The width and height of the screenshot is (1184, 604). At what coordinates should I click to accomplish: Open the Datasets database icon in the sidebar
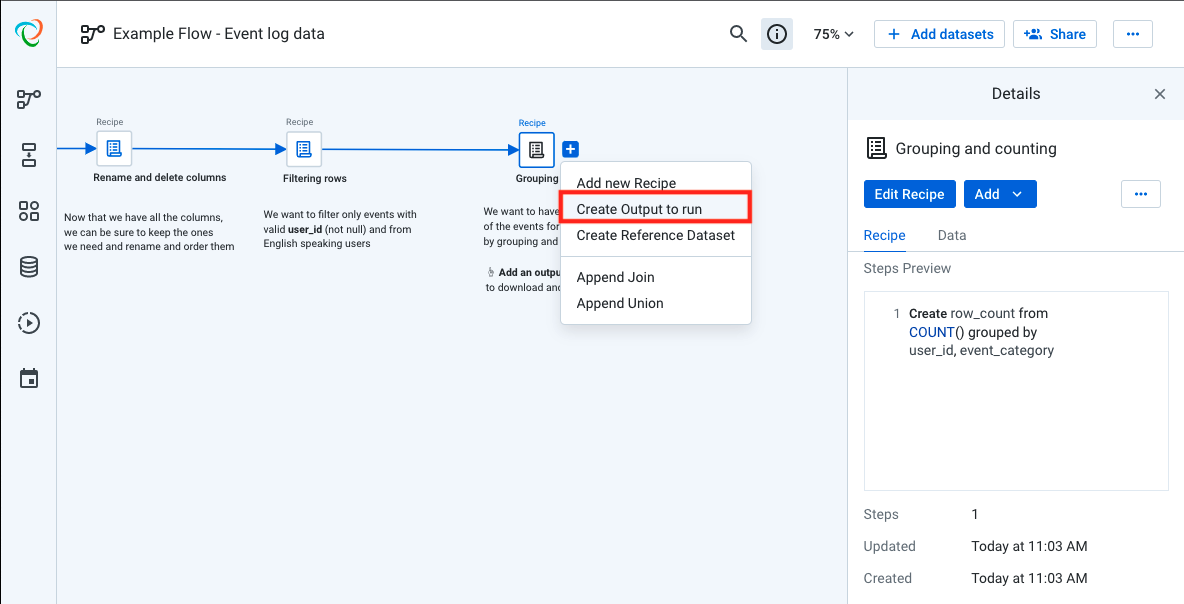28,266
